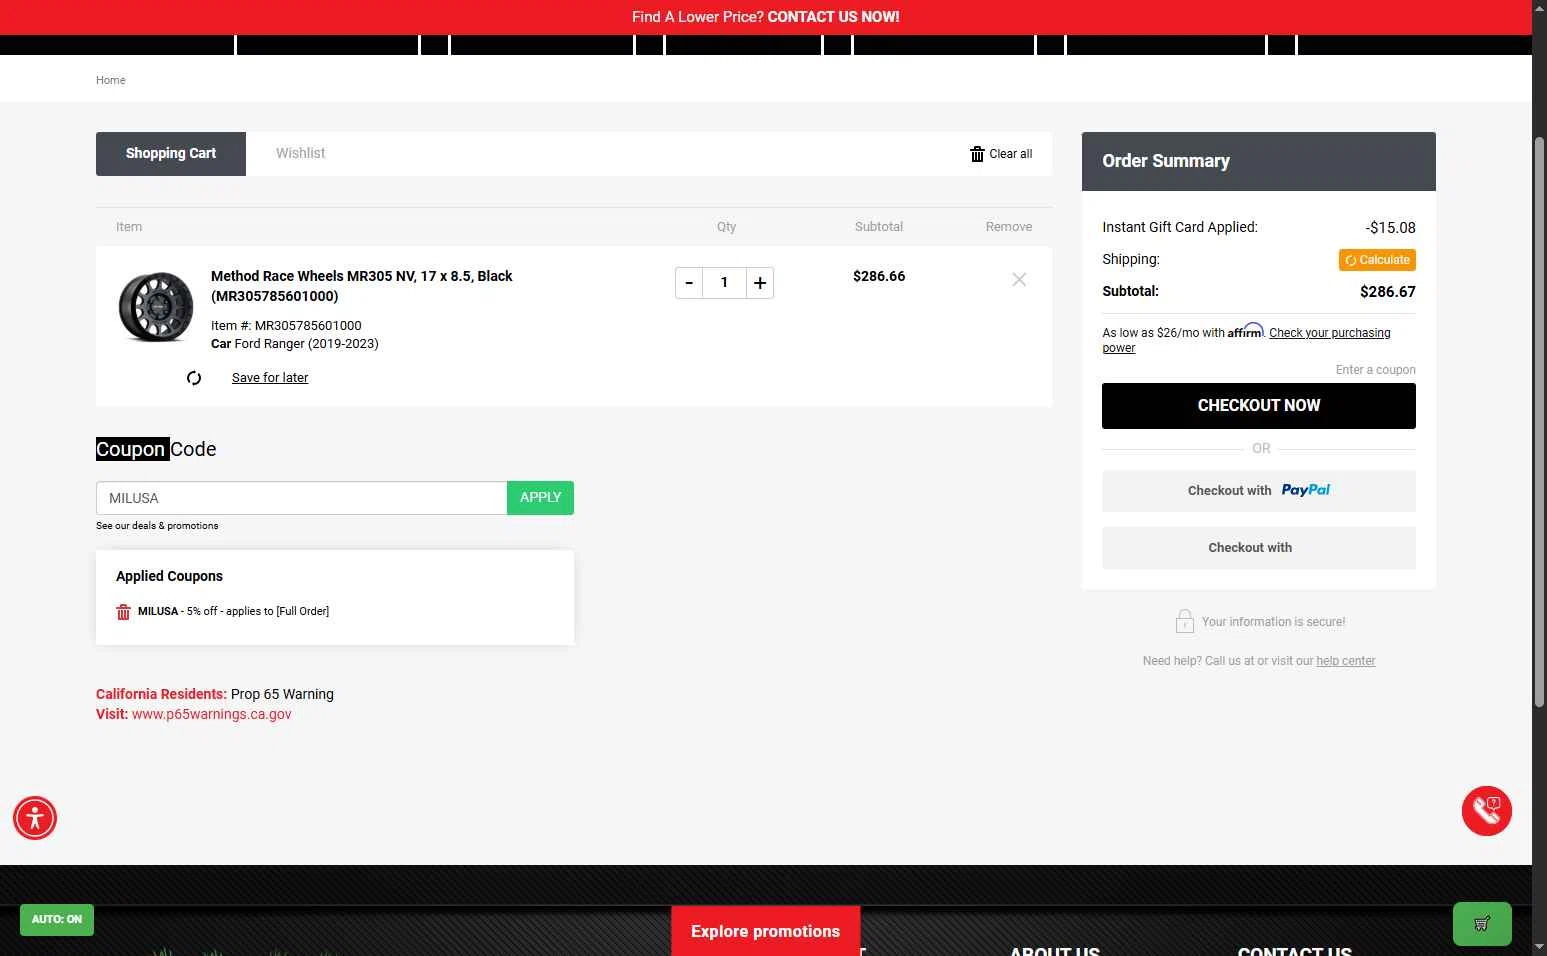Click the red phone call-back icon

1487,811
